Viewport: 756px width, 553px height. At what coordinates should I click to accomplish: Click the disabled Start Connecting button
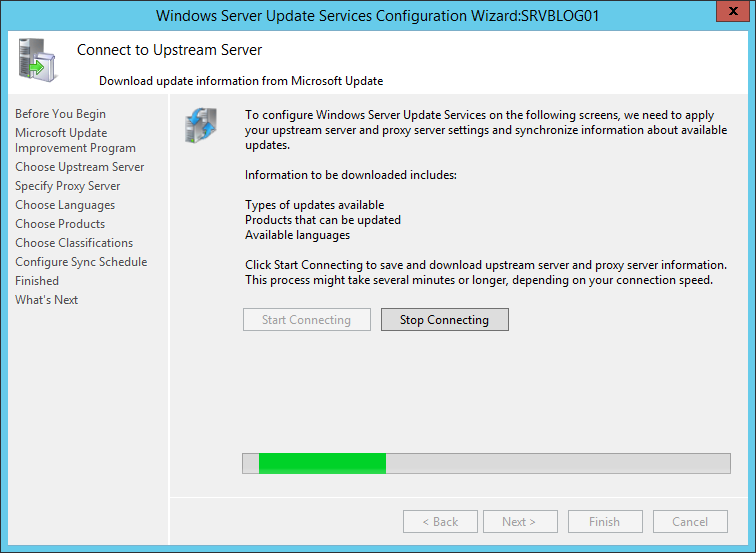pos(307,320)
